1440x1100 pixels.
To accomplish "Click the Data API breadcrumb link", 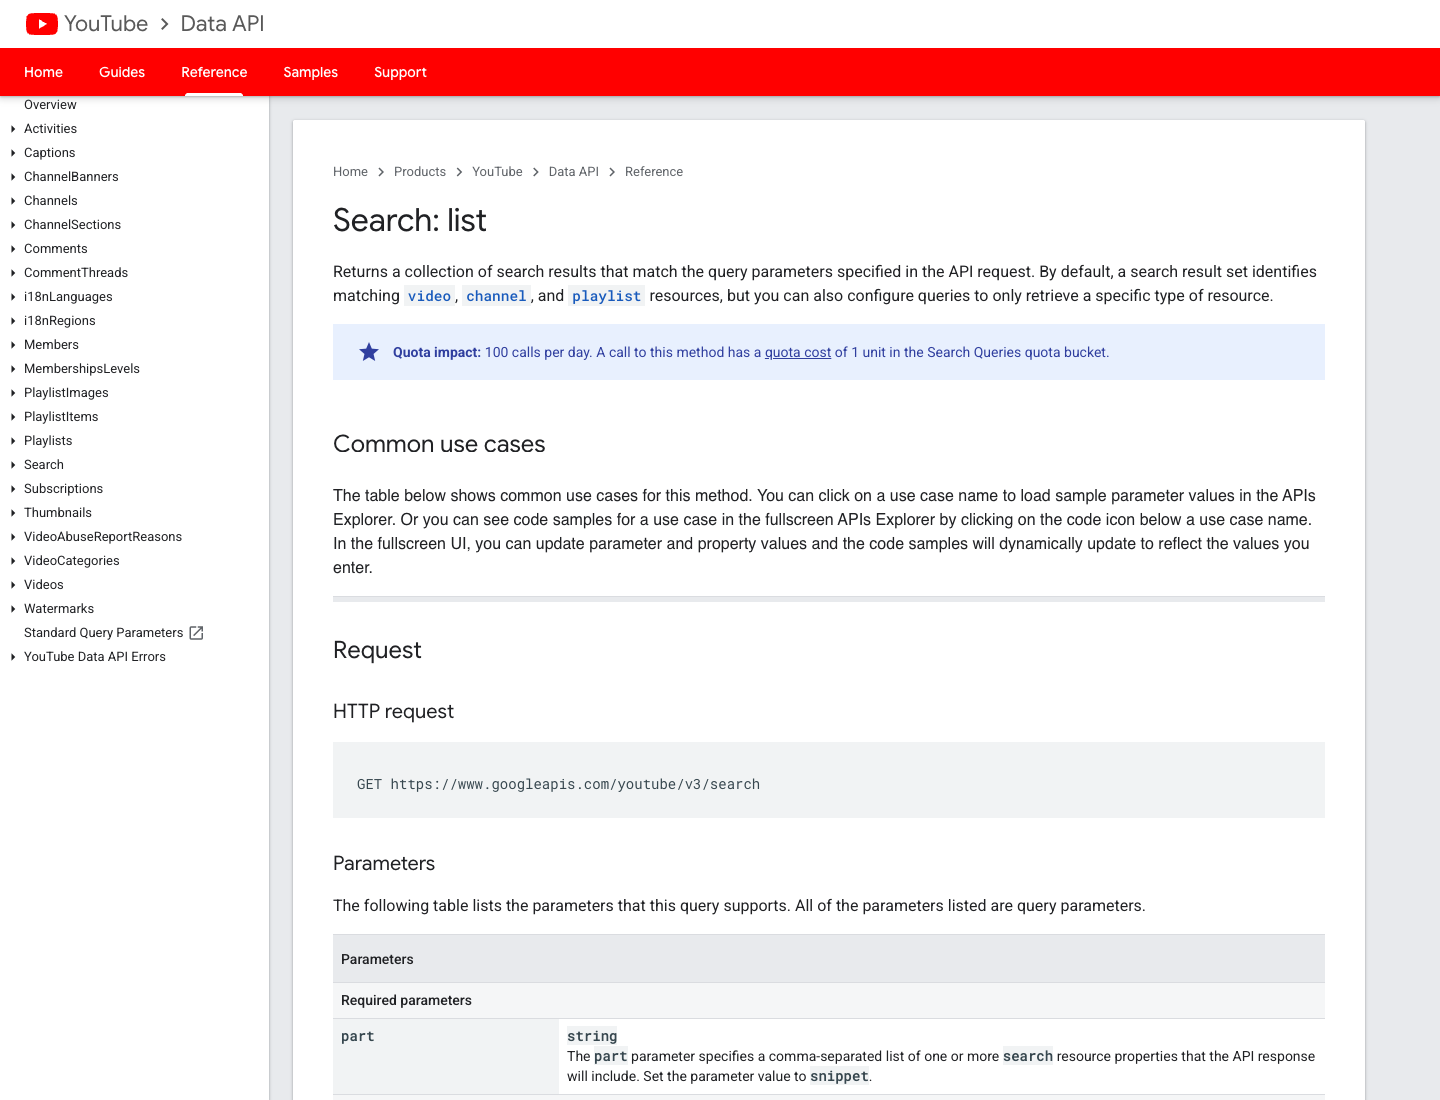I will pos(574,172).
